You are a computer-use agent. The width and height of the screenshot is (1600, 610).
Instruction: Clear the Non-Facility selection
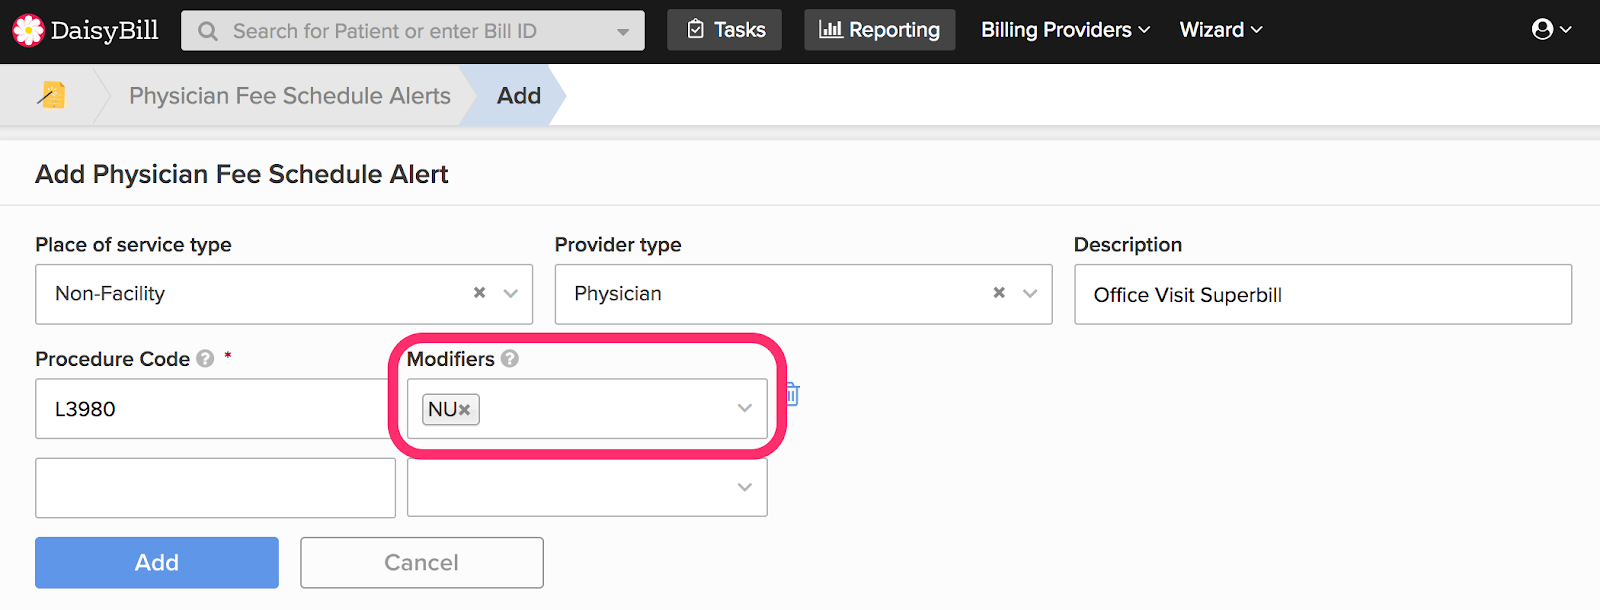(x=480, y=293)
